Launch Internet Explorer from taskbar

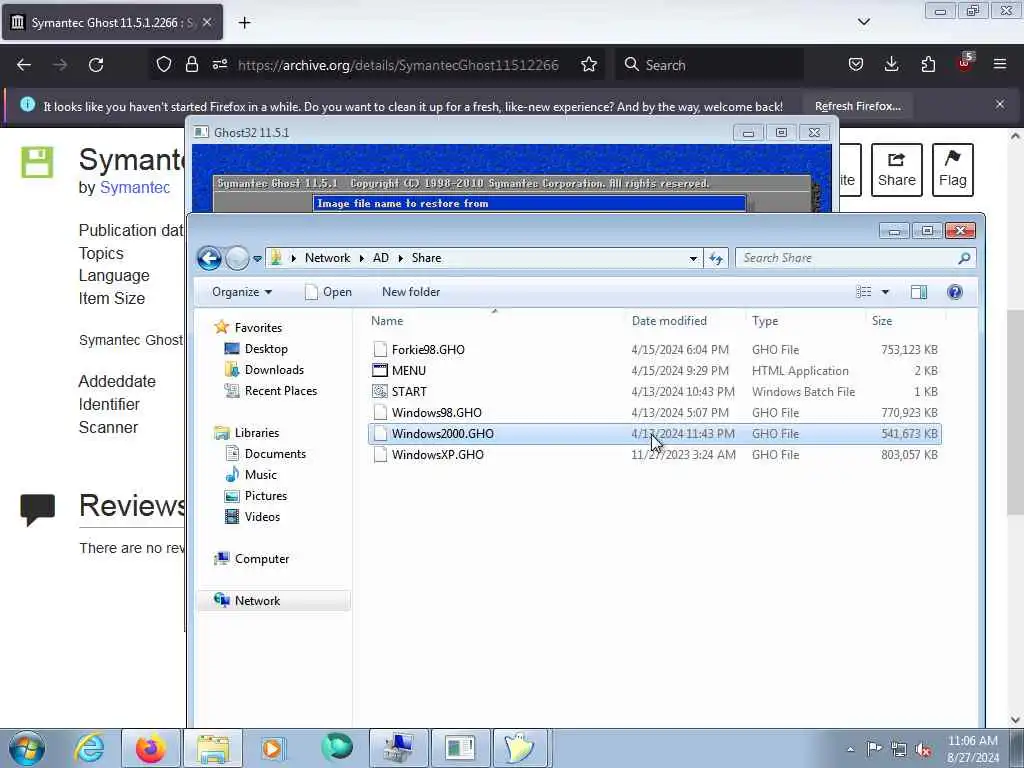(x=89, y=748)
